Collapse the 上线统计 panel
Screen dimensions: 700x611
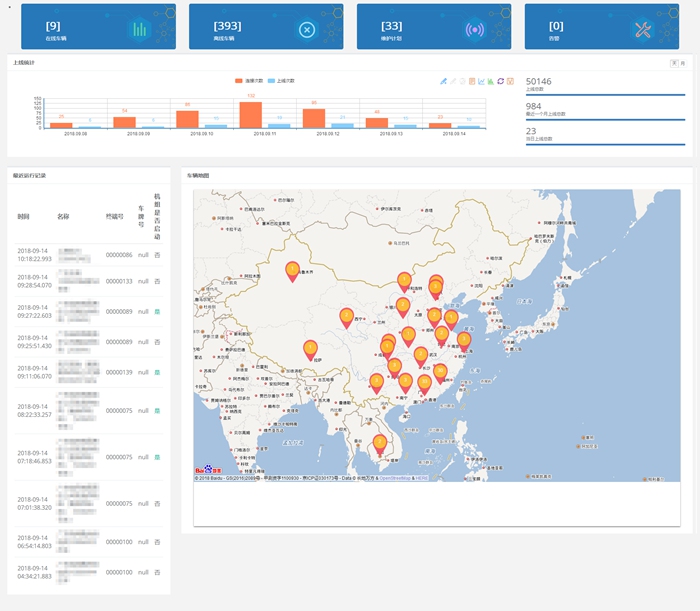point(674,63)
